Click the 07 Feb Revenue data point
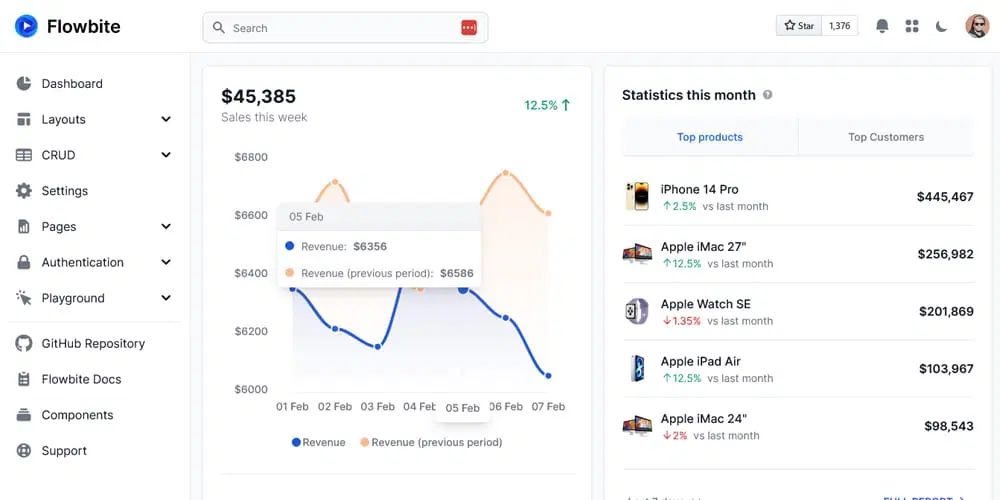1000x500 pixels. click(x=548, y=376)
